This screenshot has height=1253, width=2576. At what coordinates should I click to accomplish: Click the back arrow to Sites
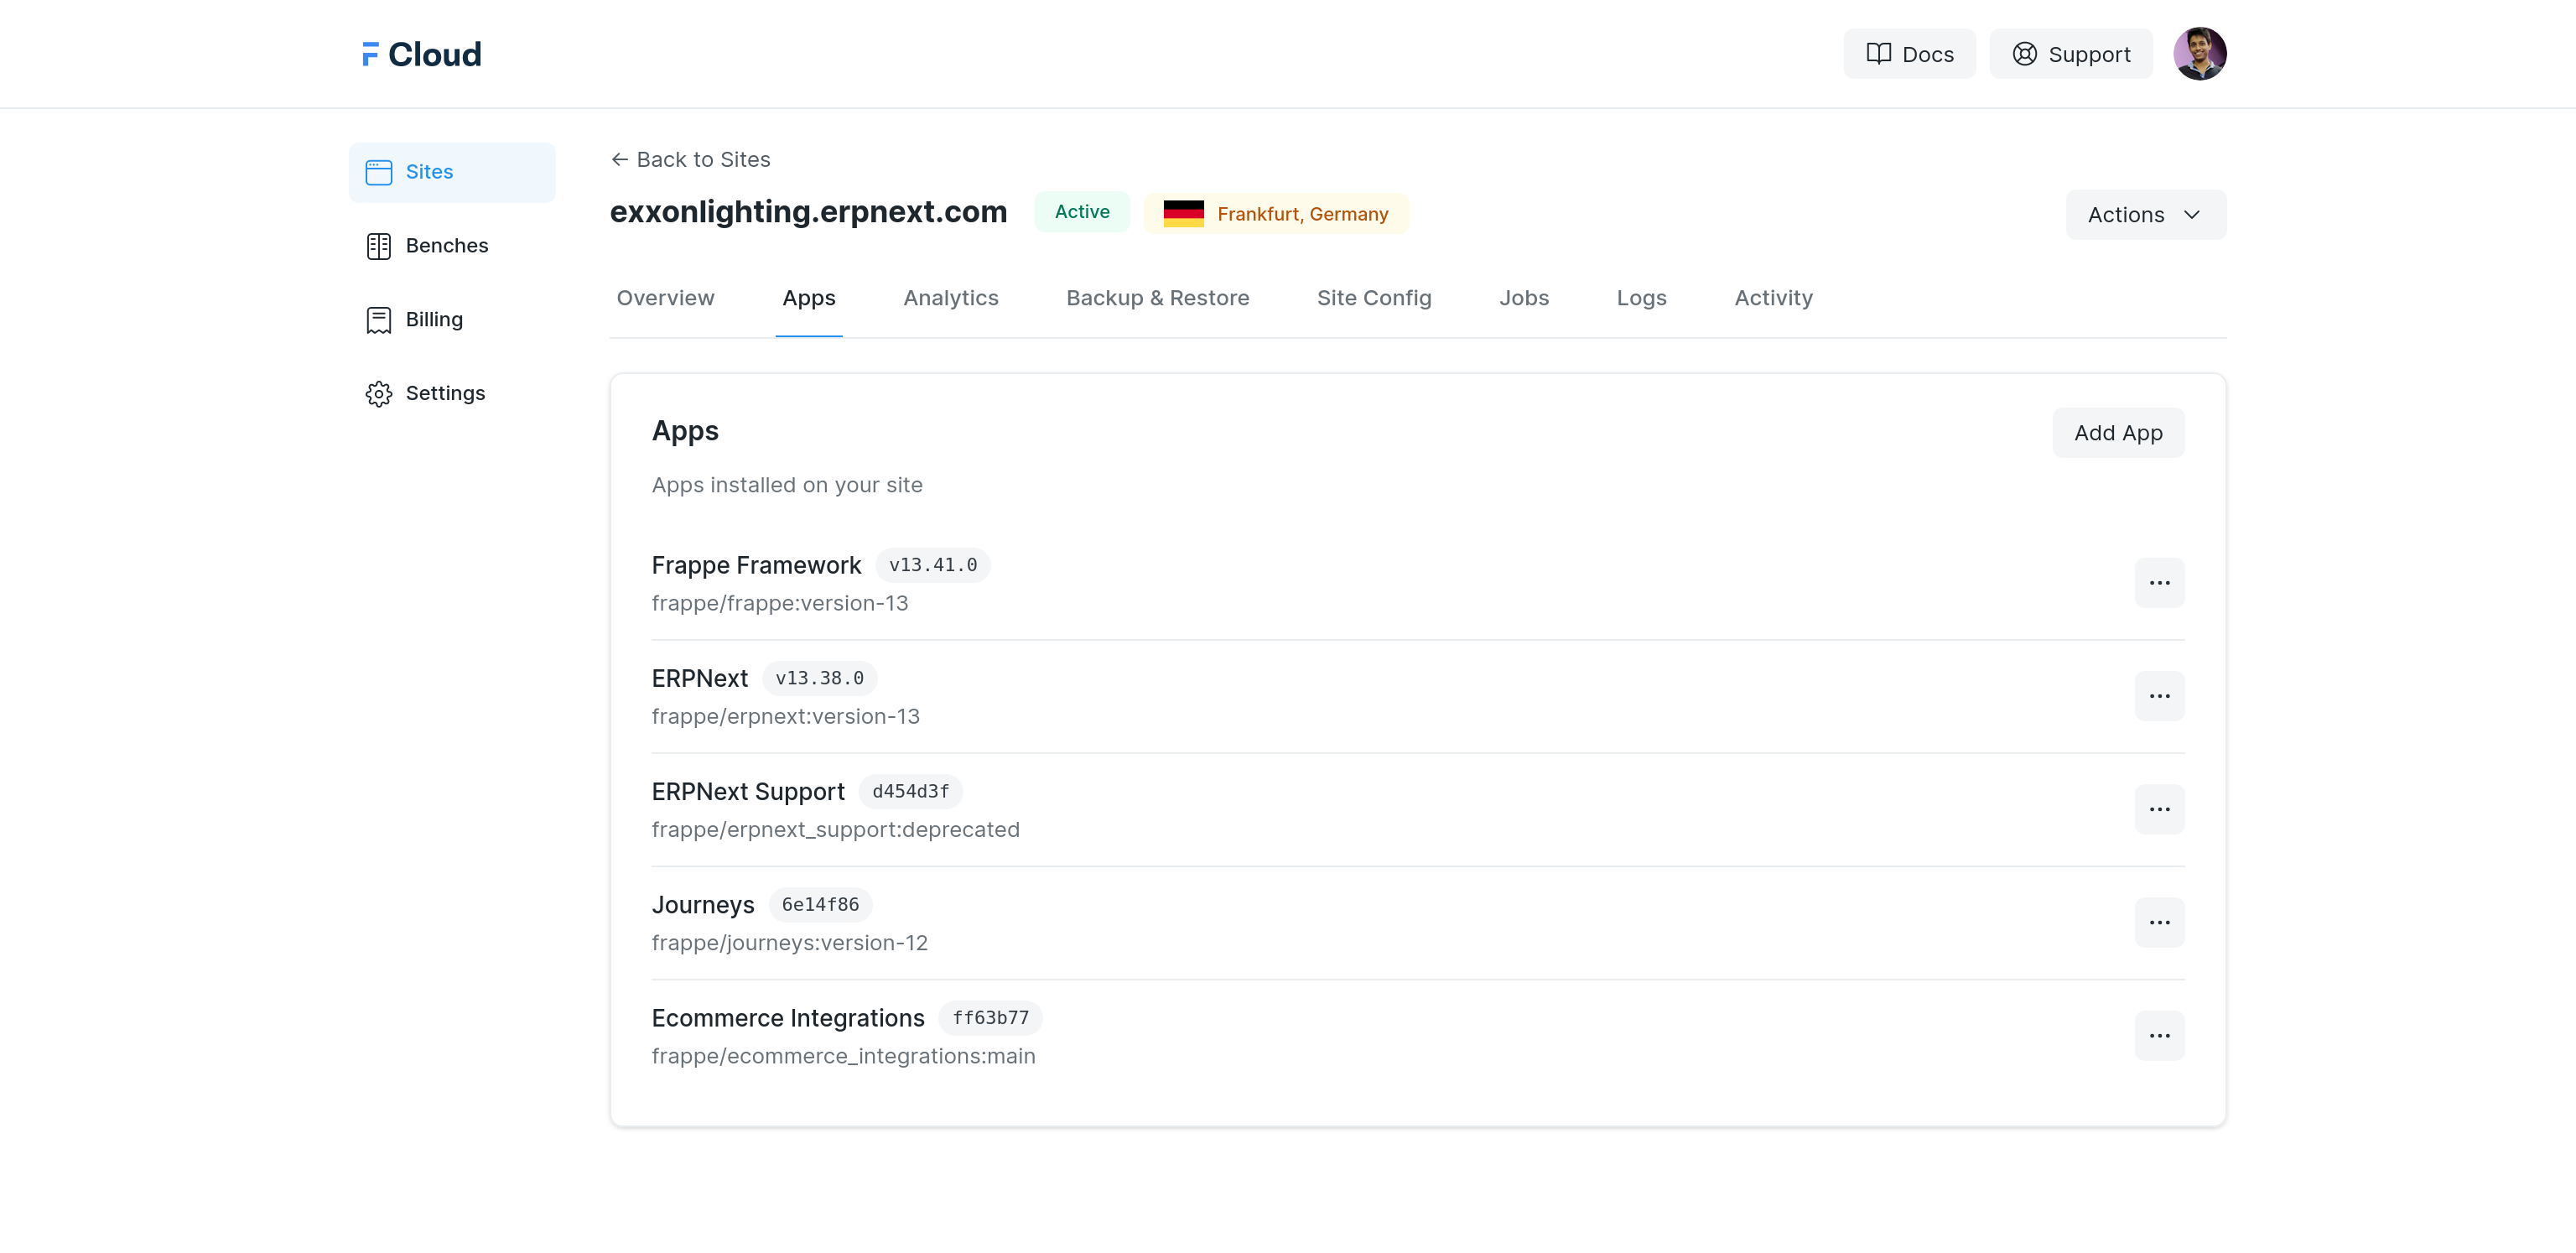click(x=619, y=160)
